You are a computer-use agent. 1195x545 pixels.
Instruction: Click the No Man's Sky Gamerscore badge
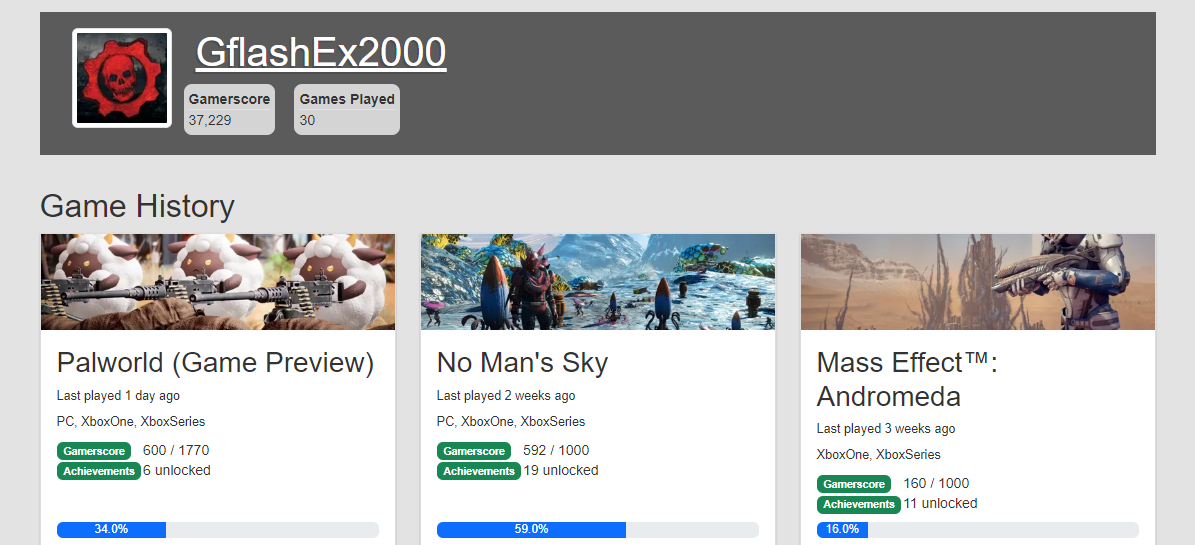pyautogui.click(x=474, y=451)
